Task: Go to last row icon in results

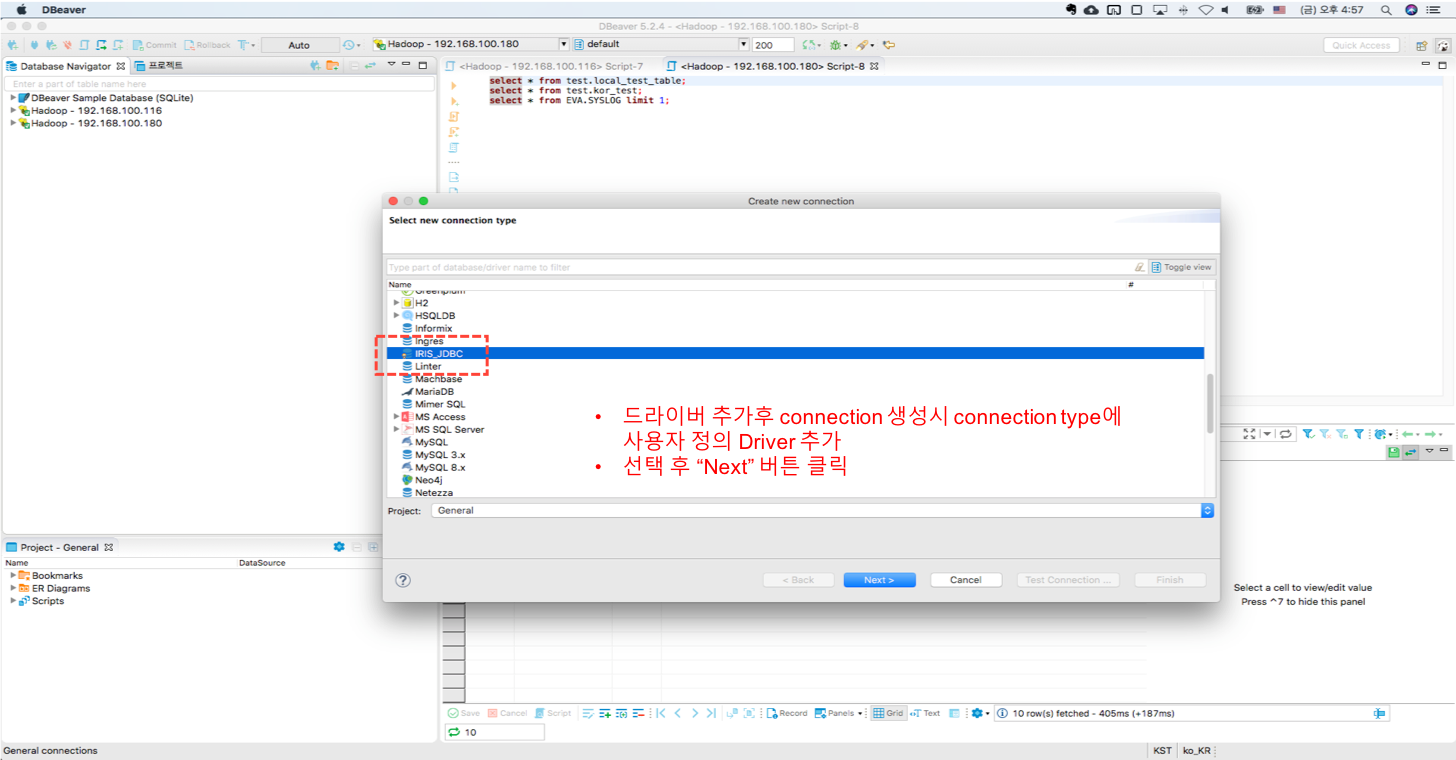Action: tap(710, 713)
